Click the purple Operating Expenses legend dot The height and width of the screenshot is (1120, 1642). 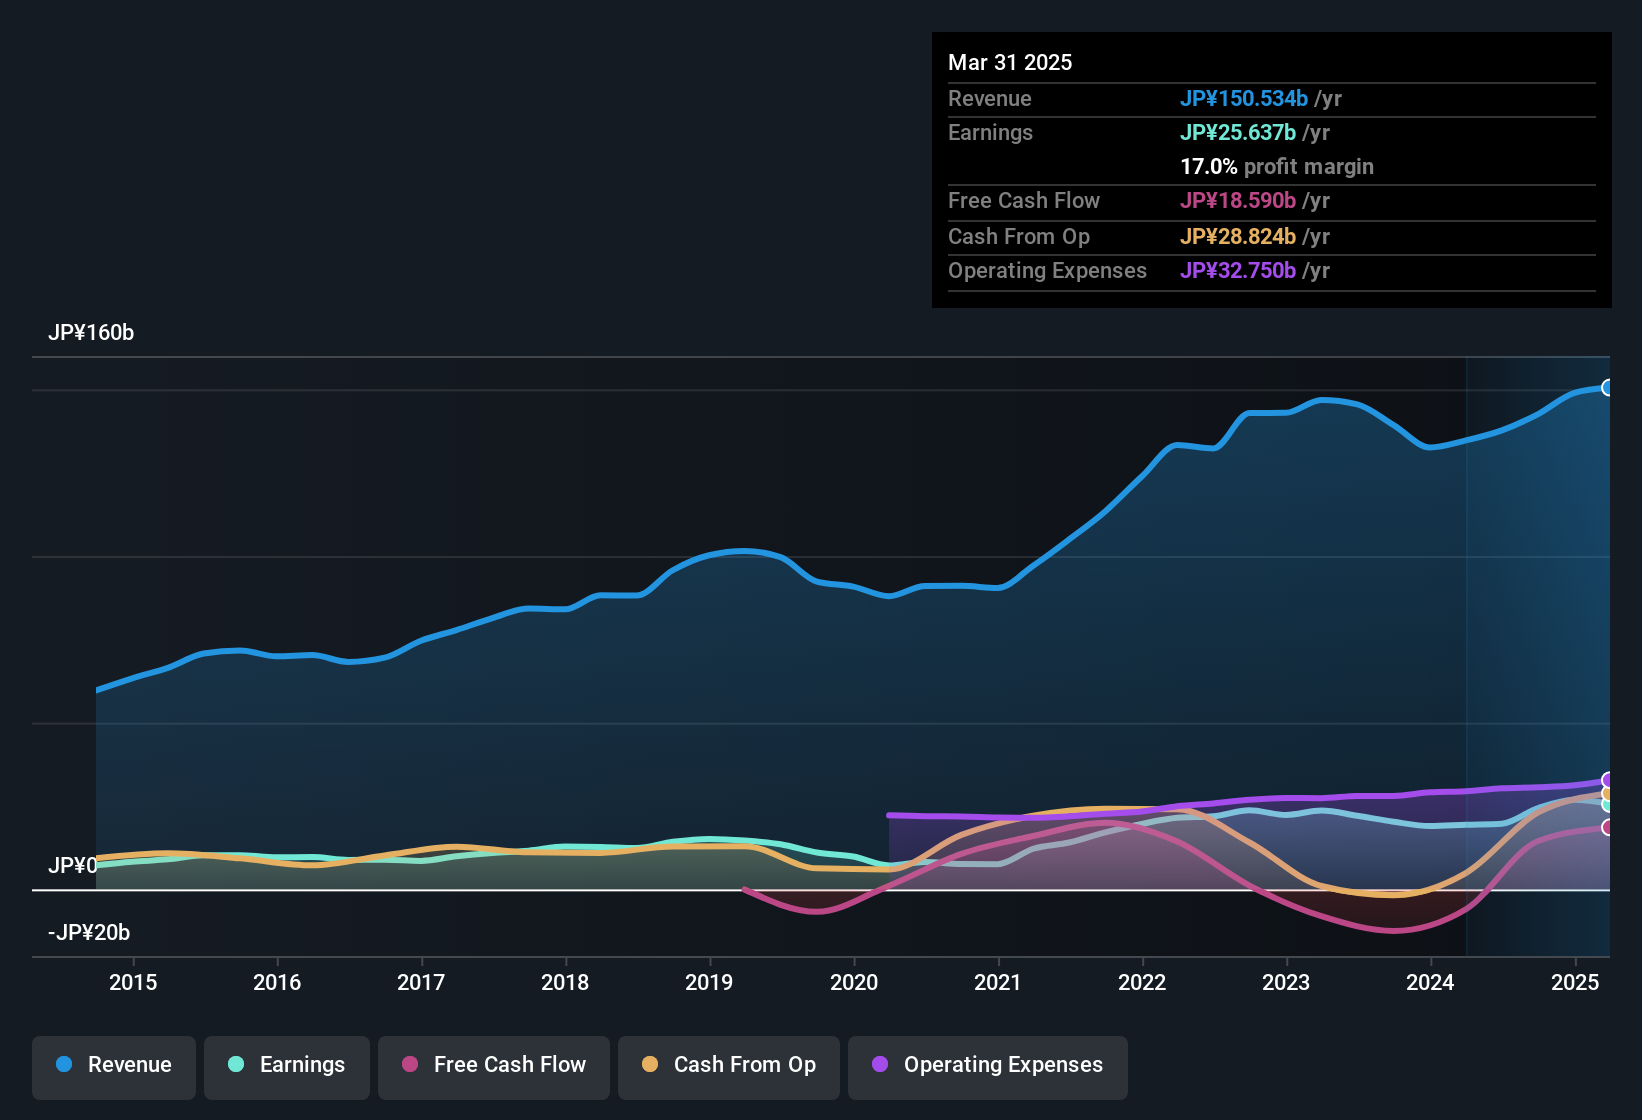880,1065
